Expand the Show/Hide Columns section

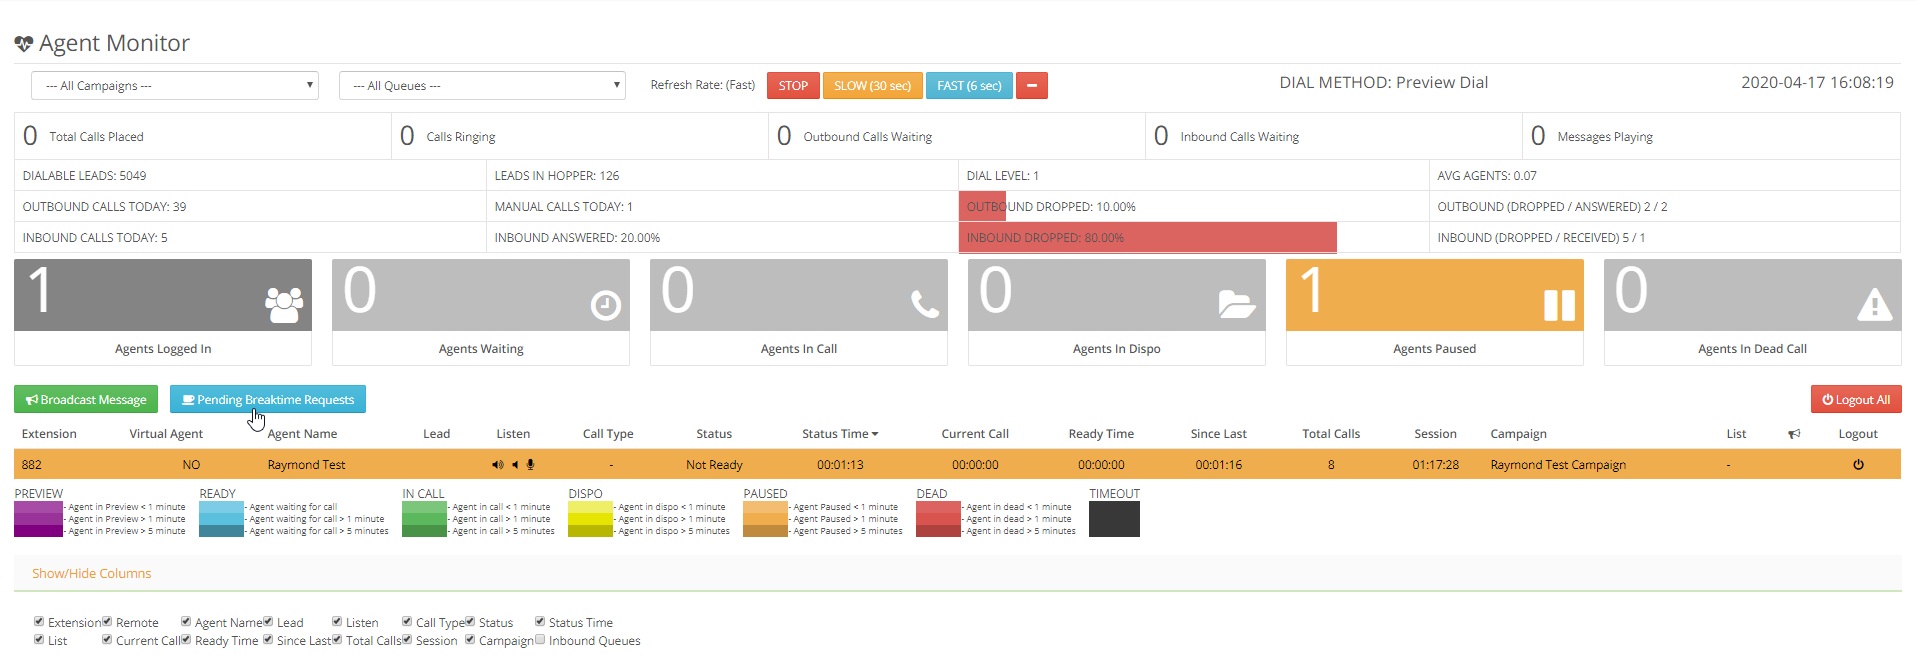91,574
